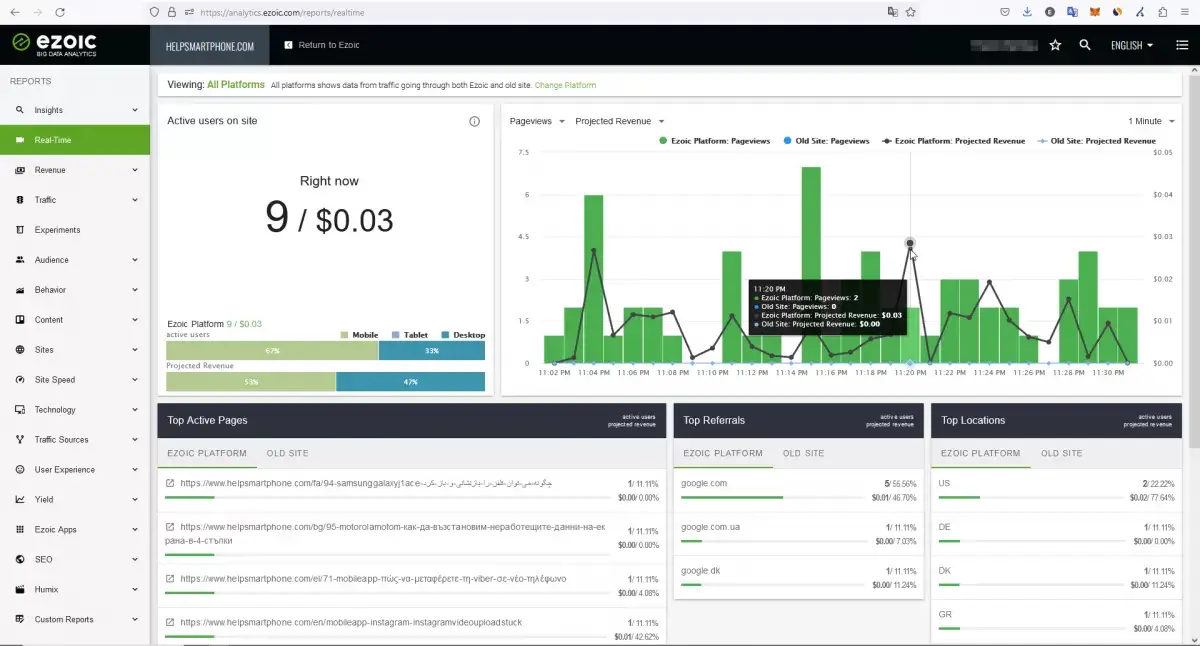Select Ezoic Platform tab in Top Locations
1200x646 pixels.
[981, 453]
